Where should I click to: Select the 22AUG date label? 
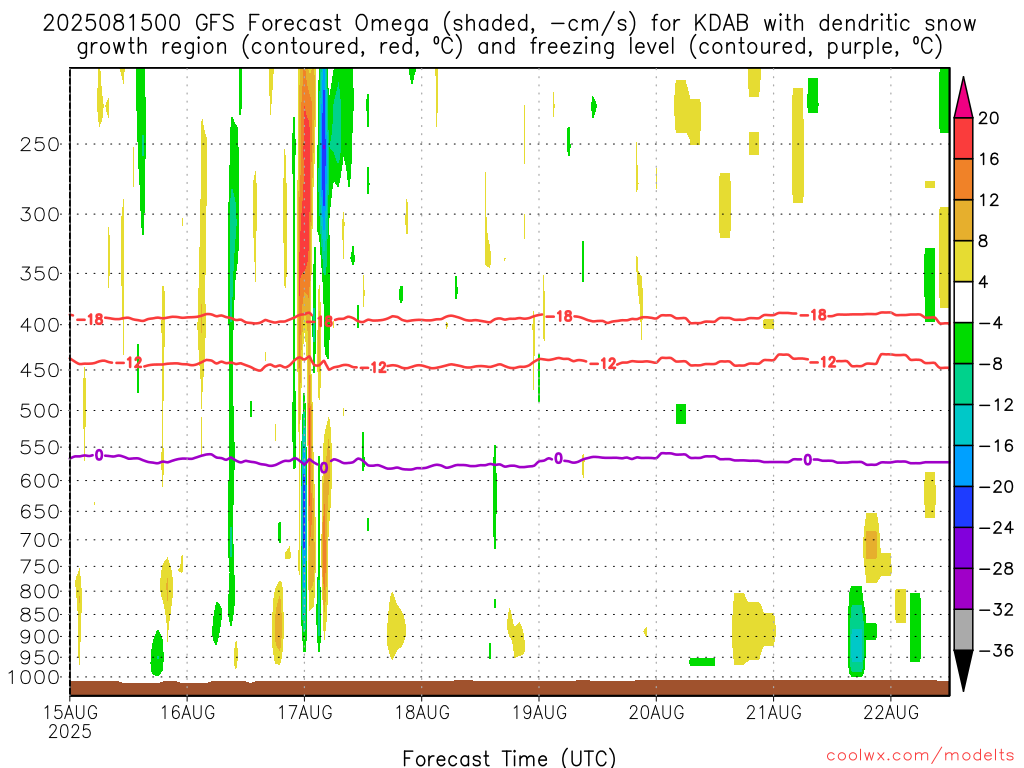pyautogui.click(x=891, y=712)
